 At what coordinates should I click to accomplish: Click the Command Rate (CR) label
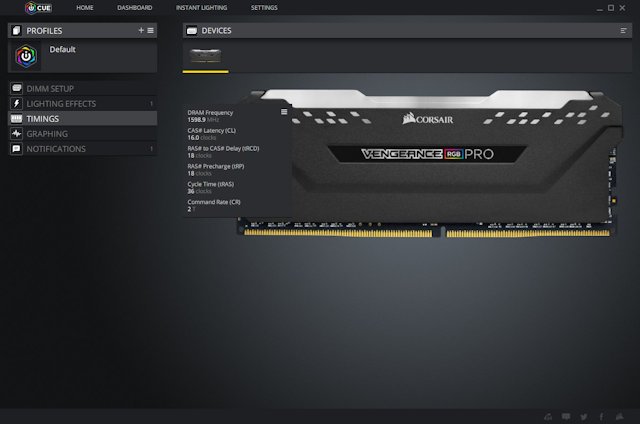214,202
